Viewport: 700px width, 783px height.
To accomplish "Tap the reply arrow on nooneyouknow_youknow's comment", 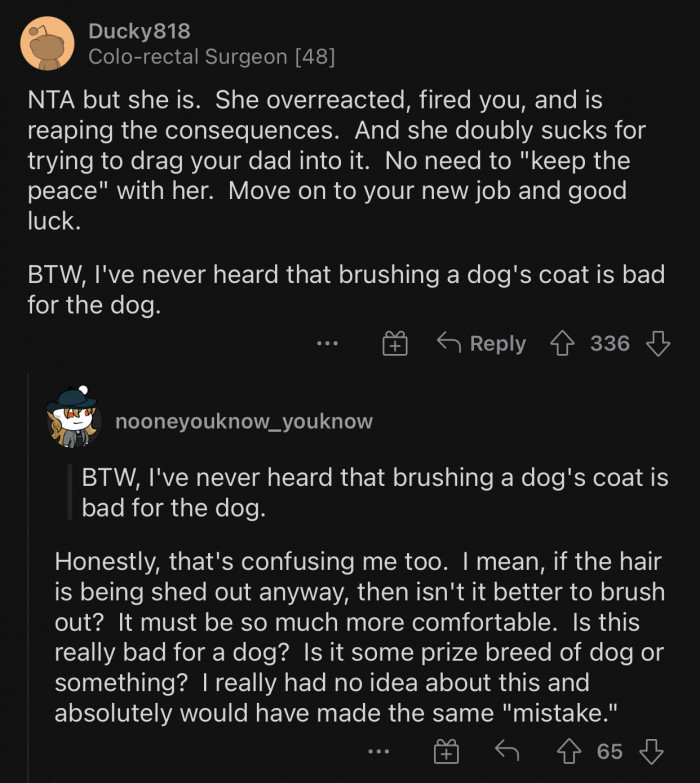I will pyautogui.click(x=507, y=751).
